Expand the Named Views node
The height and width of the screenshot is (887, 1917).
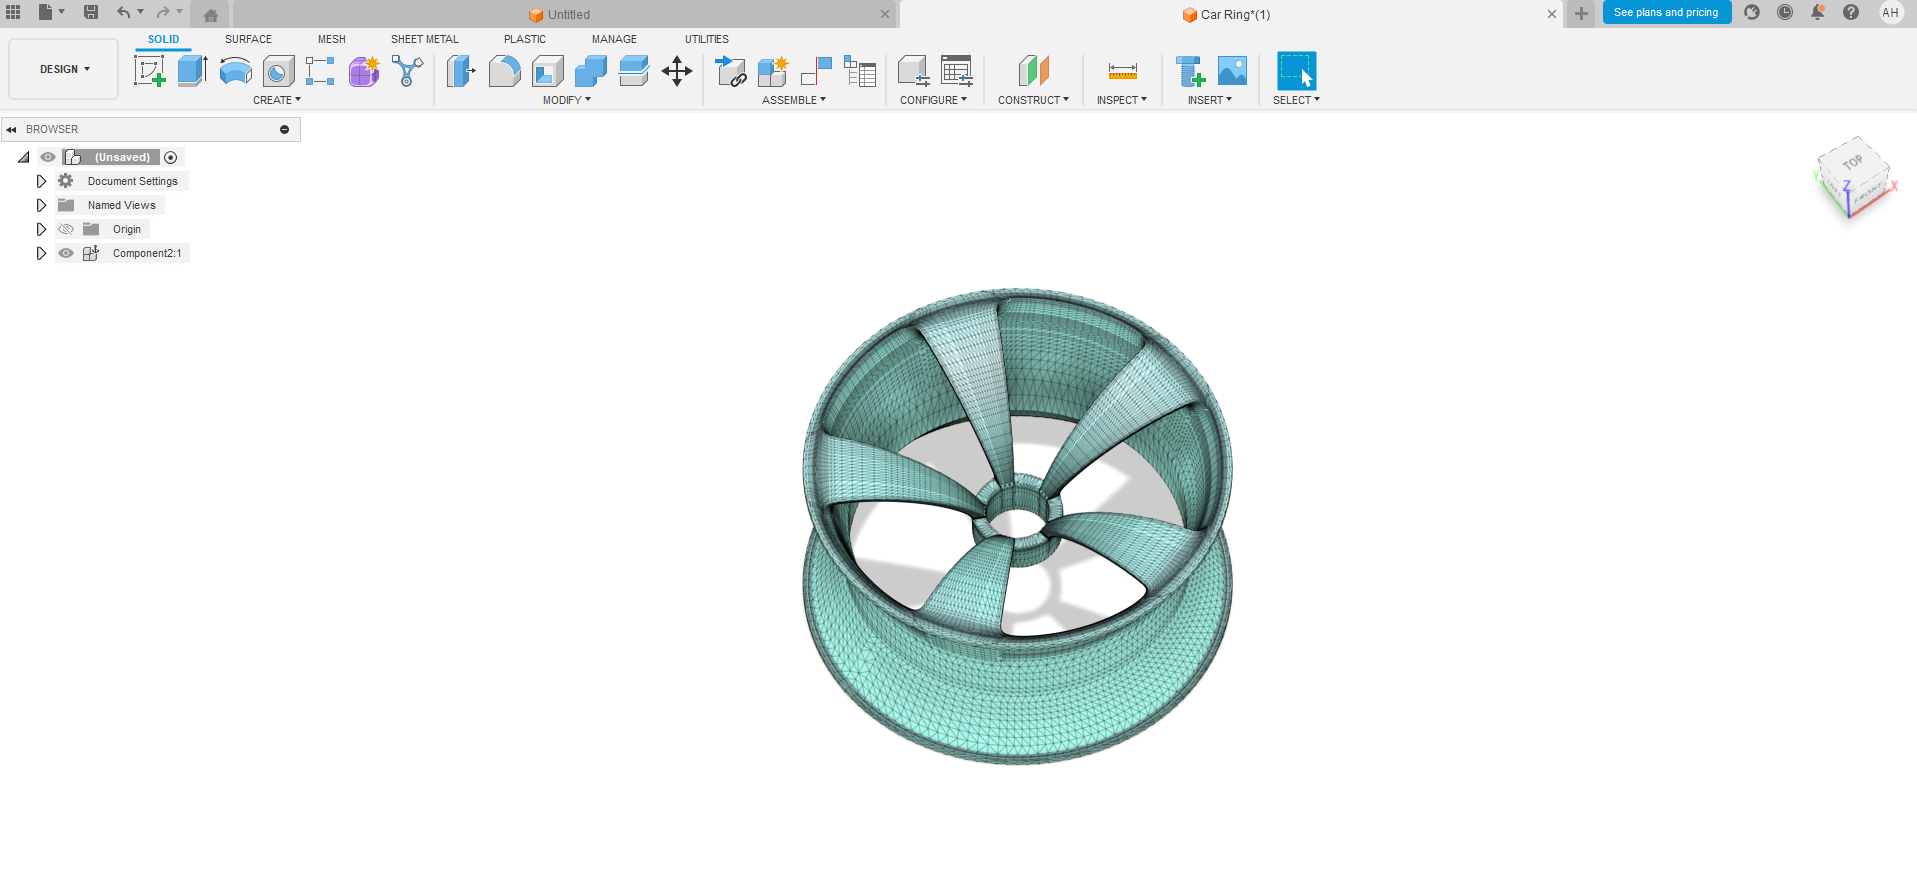pyautogui.click(x=41, y=205)
